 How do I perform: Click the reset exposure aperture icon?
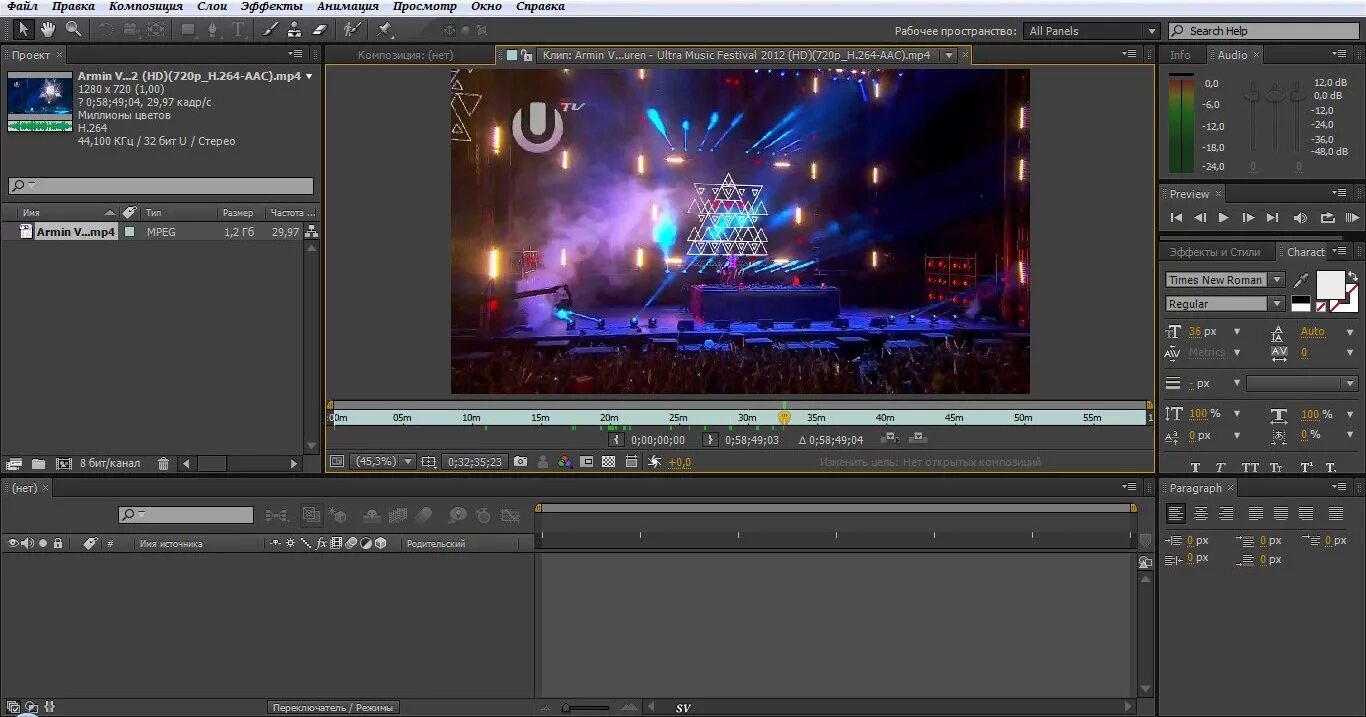[x=654, y=462]
